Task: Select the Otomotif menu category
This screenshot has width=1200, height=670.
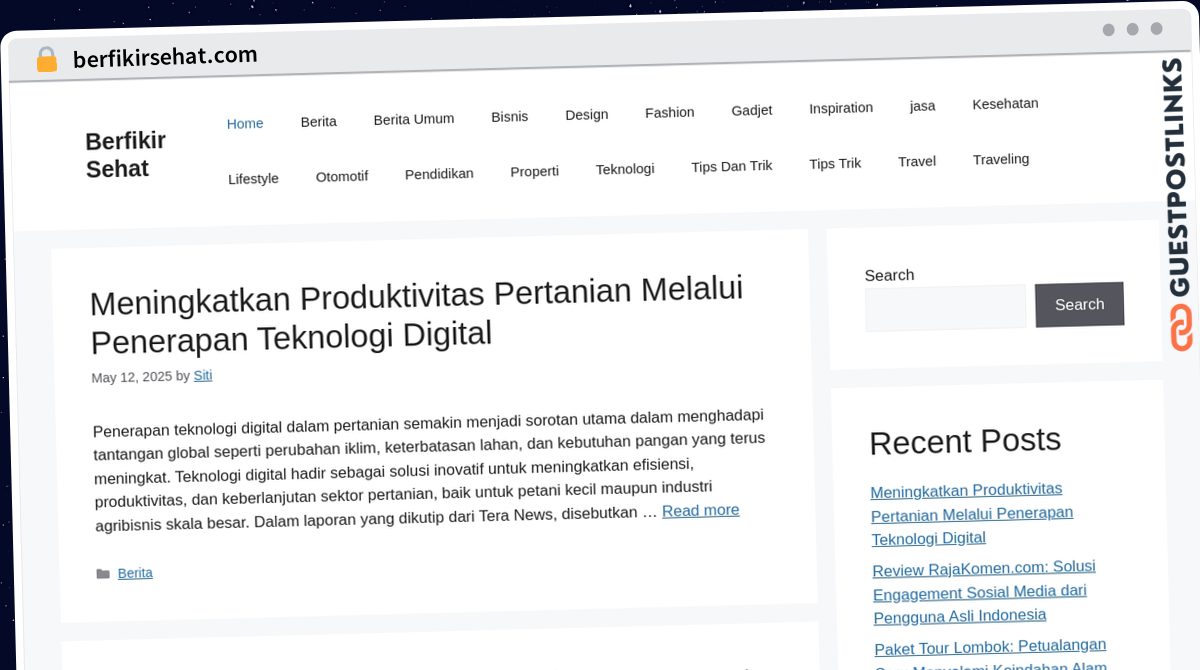Action: point(341,176)
